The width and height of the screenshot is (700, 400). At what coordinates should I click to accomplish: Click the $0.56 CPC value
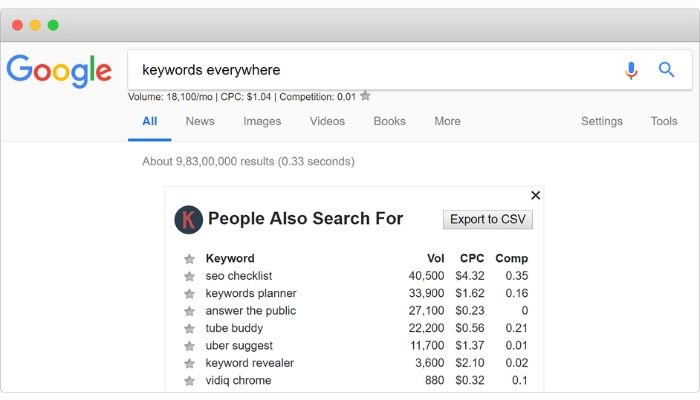pos(470,328)
